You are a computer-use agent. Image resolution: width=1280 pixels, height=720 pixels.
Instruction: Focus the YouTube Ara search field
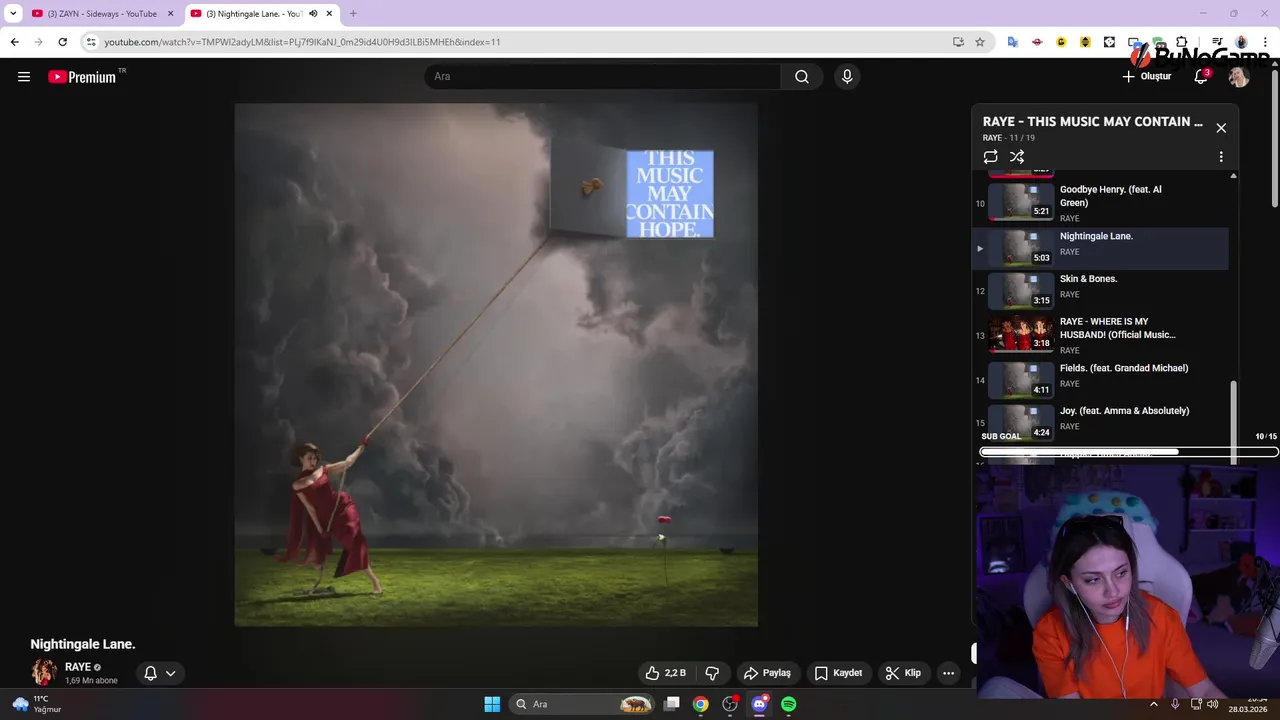click(x=603, y=77)
